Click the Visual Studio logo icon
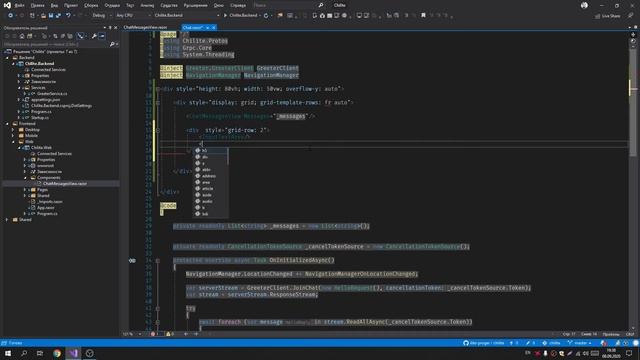Screen dimensions: 640x360 coord(7,5)
